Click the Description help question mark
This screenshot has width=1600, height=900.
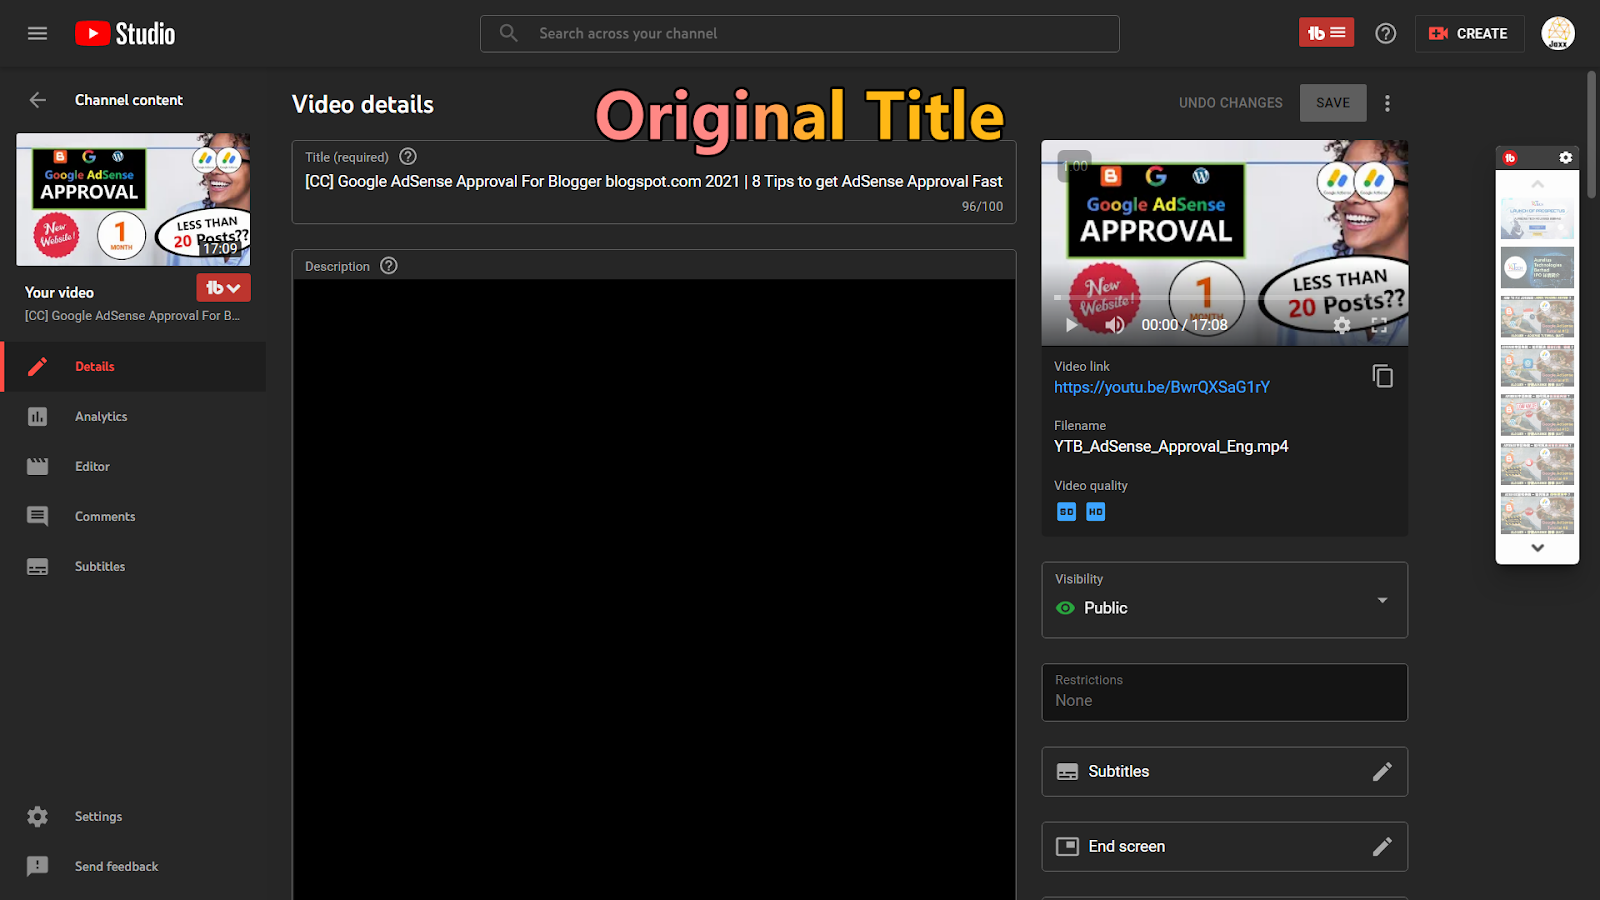[389, 266]
